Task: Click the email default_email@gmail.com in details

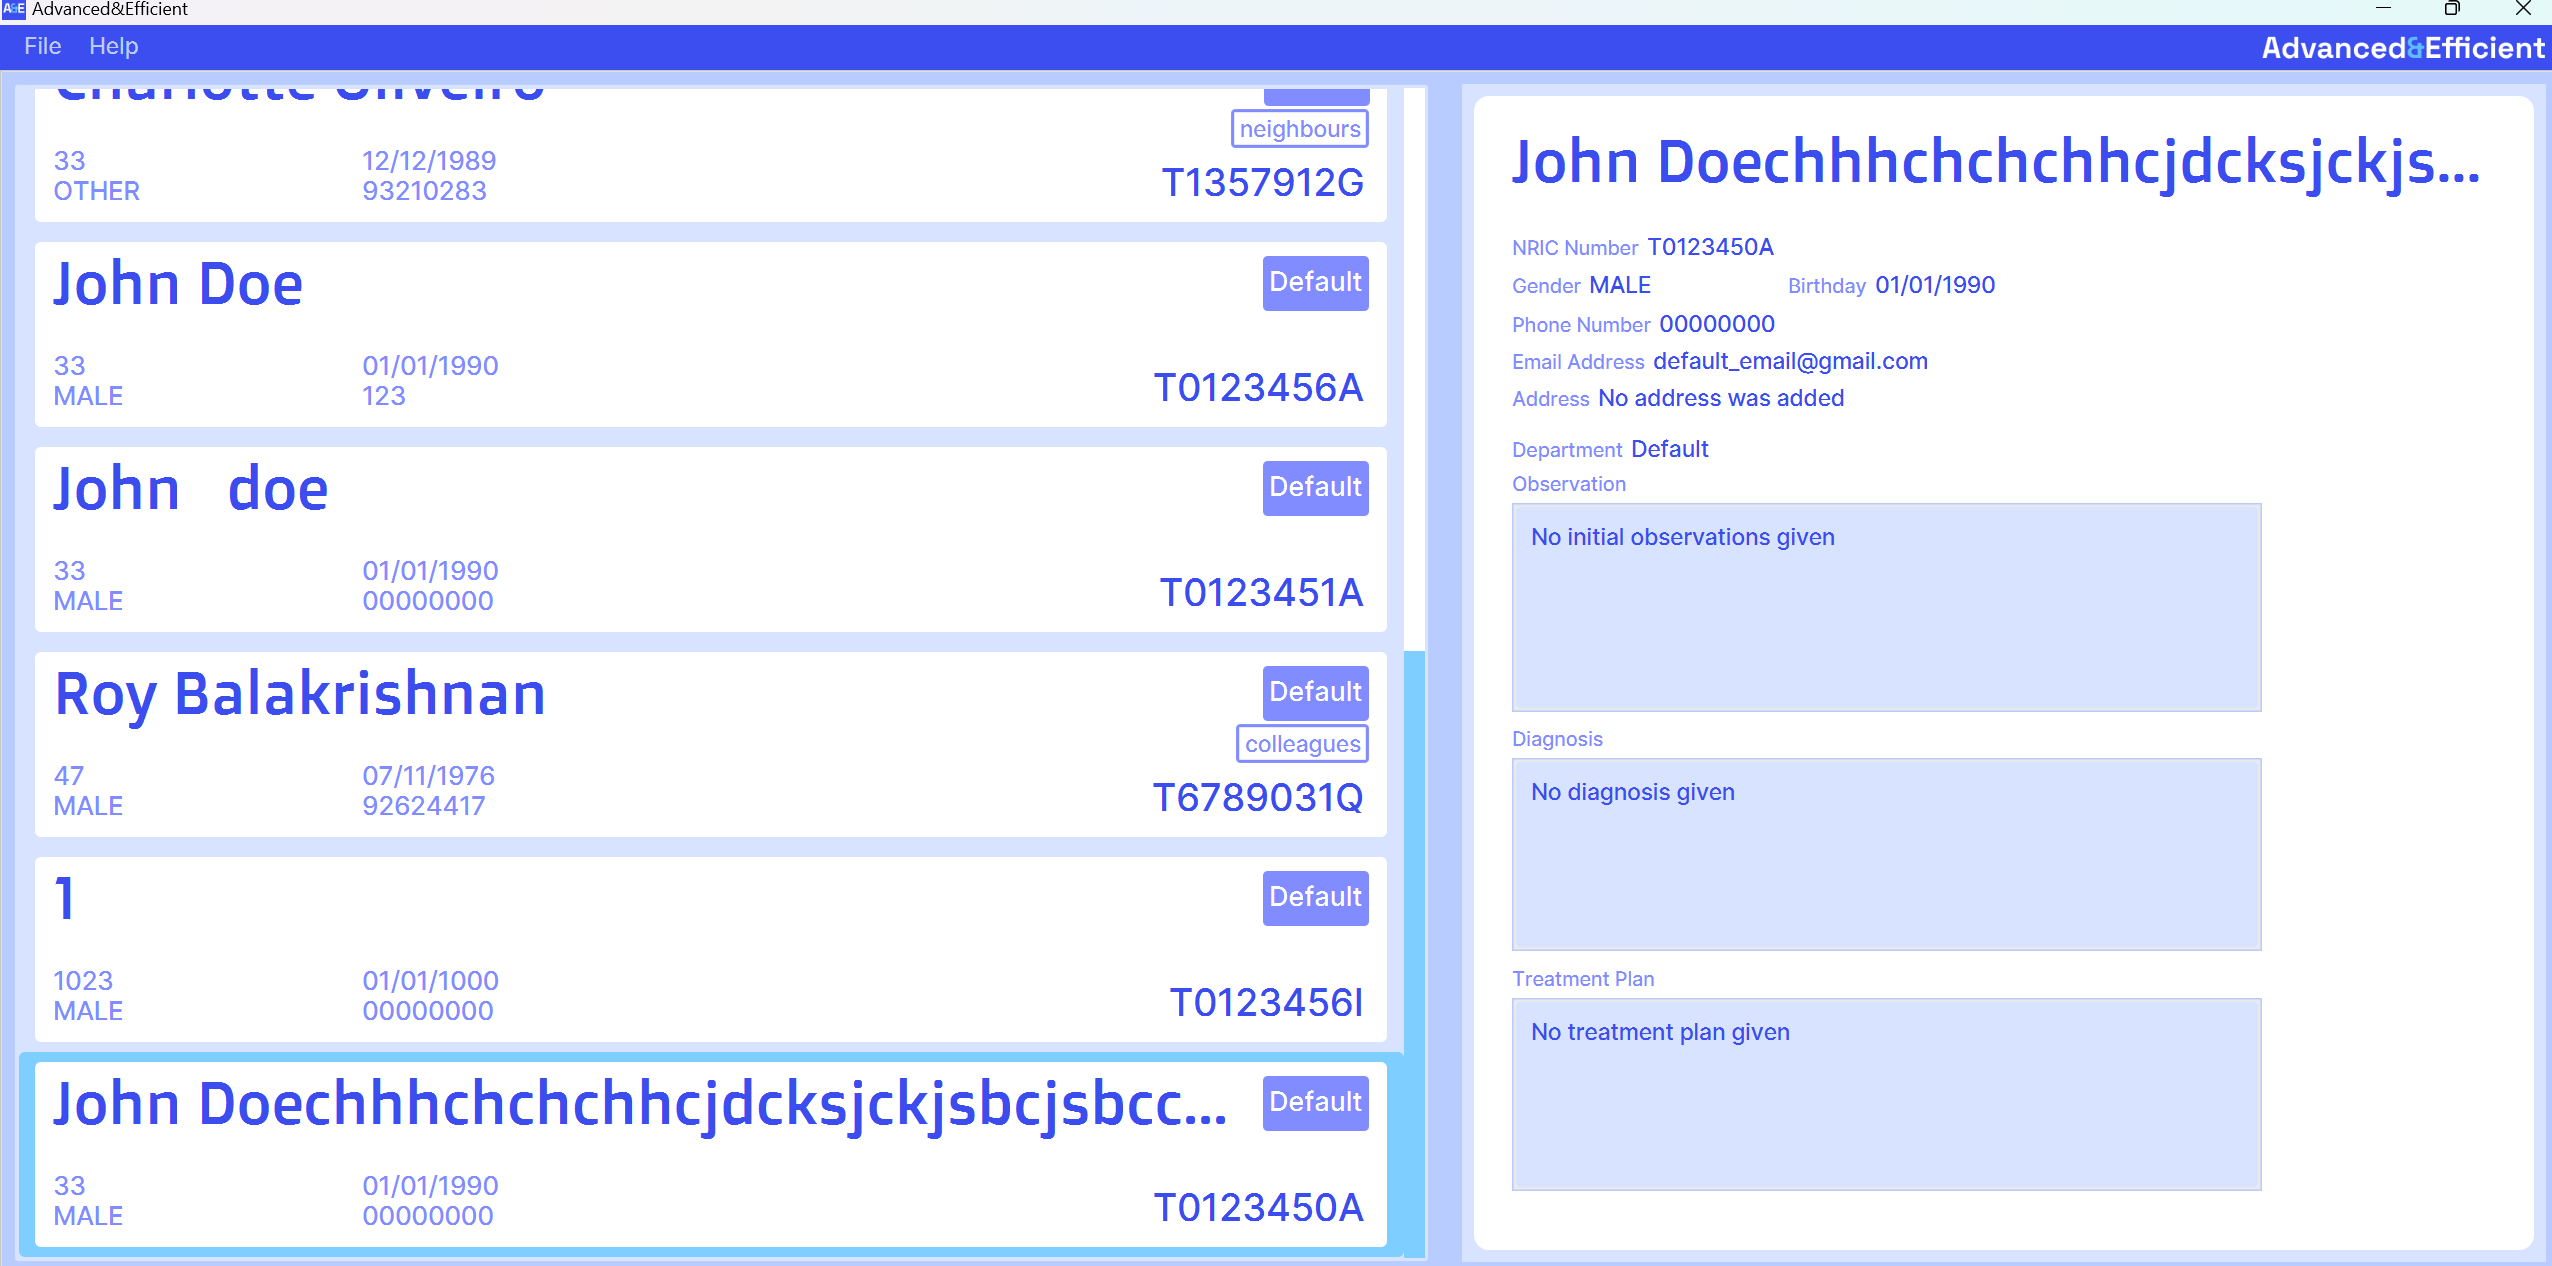Action: [1790, 361]
